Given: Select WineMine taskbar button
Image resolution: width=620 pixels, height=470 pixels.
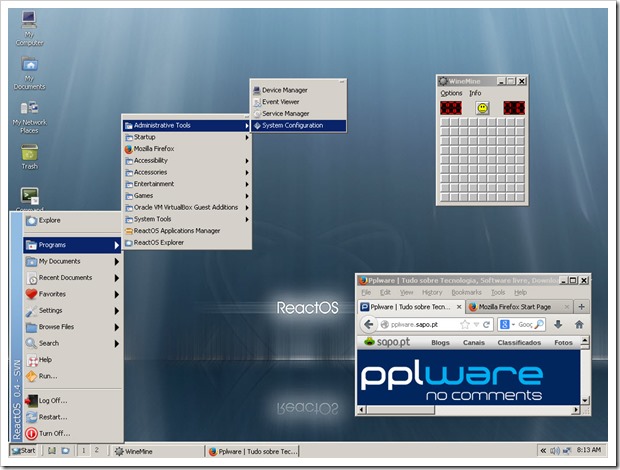Looking at the screenshot, I should tap(157, 451).
